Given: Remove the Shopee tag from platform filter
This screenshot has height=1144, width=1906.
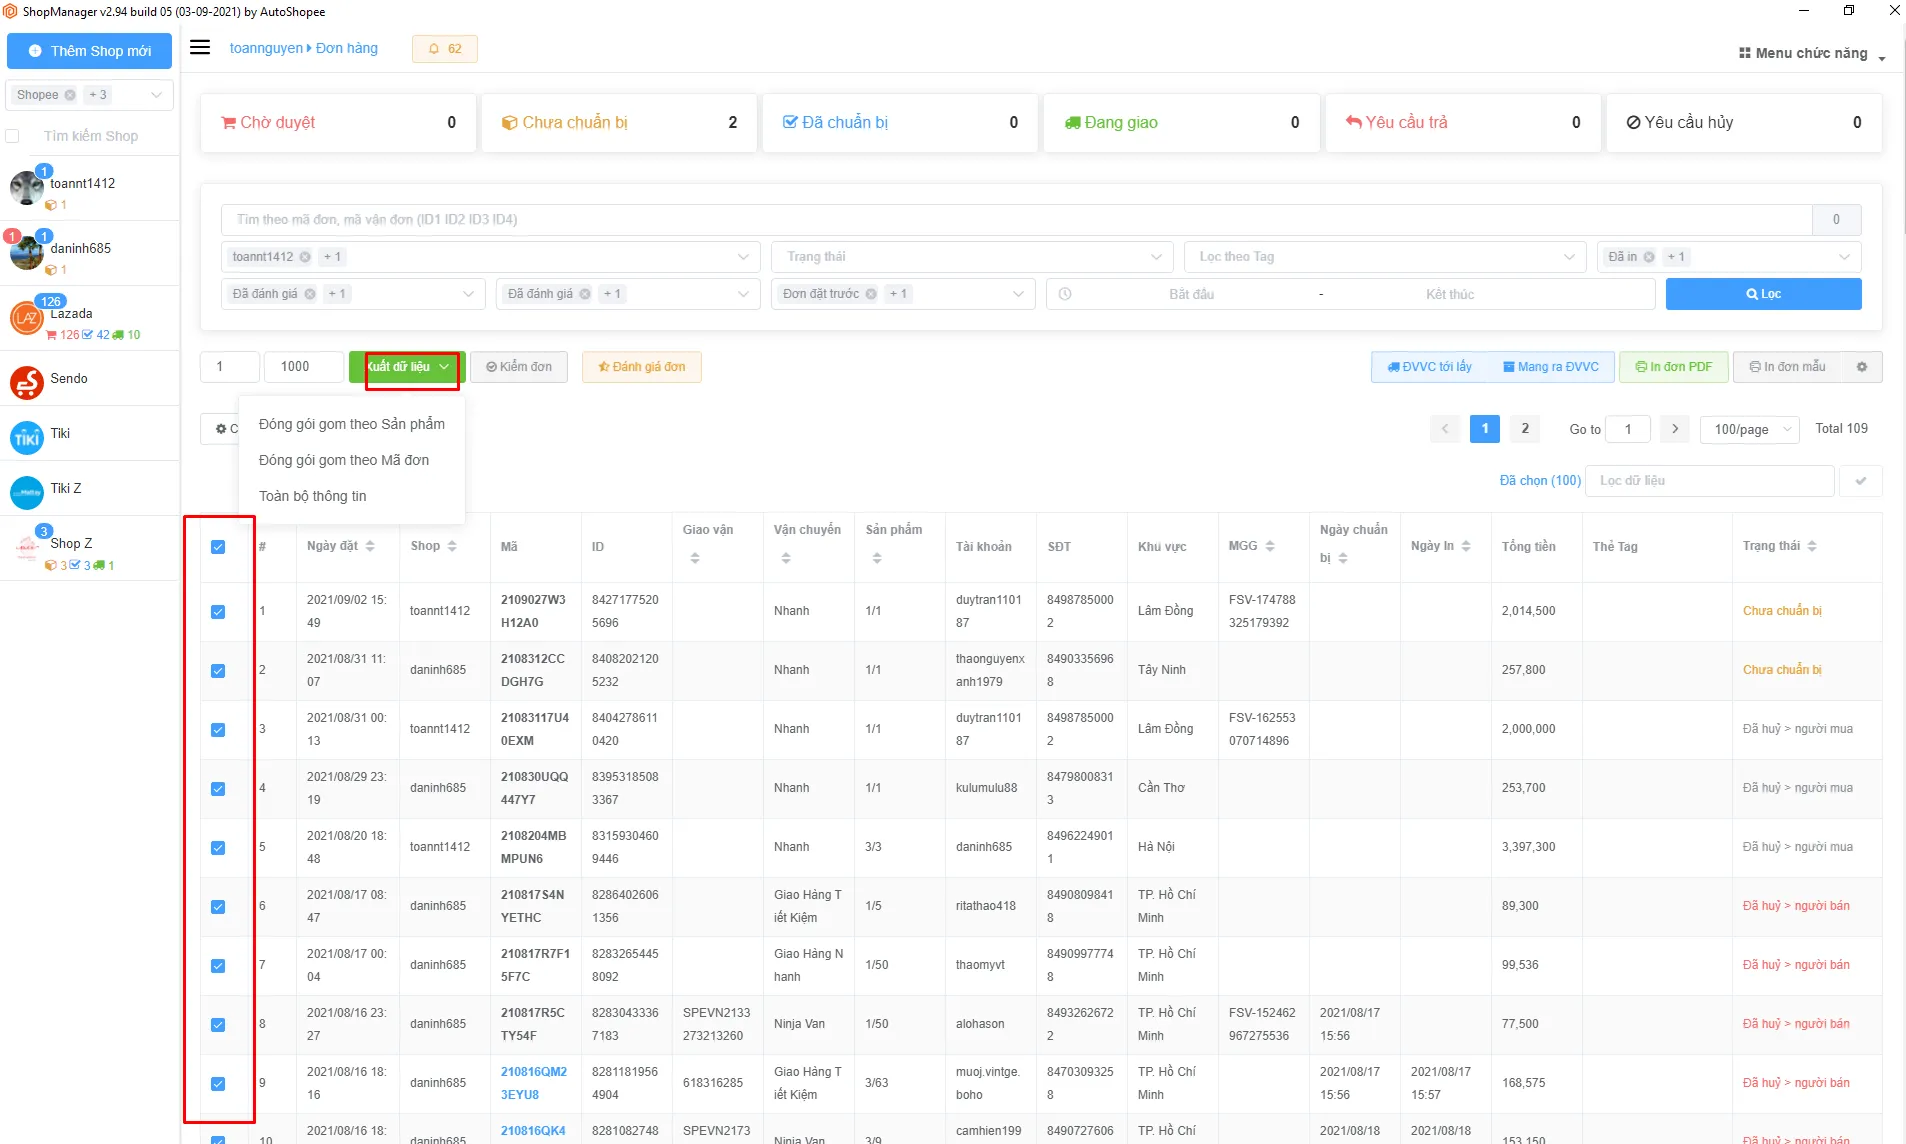Looking at the screenshot, I should [70, 95].
